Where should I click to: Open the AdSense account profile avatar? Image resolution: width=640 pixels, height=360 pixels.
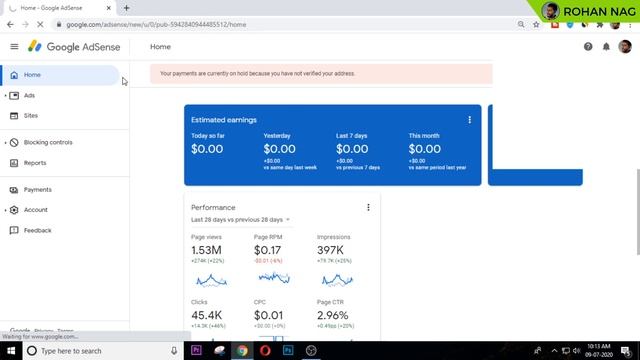coord(624,47)
